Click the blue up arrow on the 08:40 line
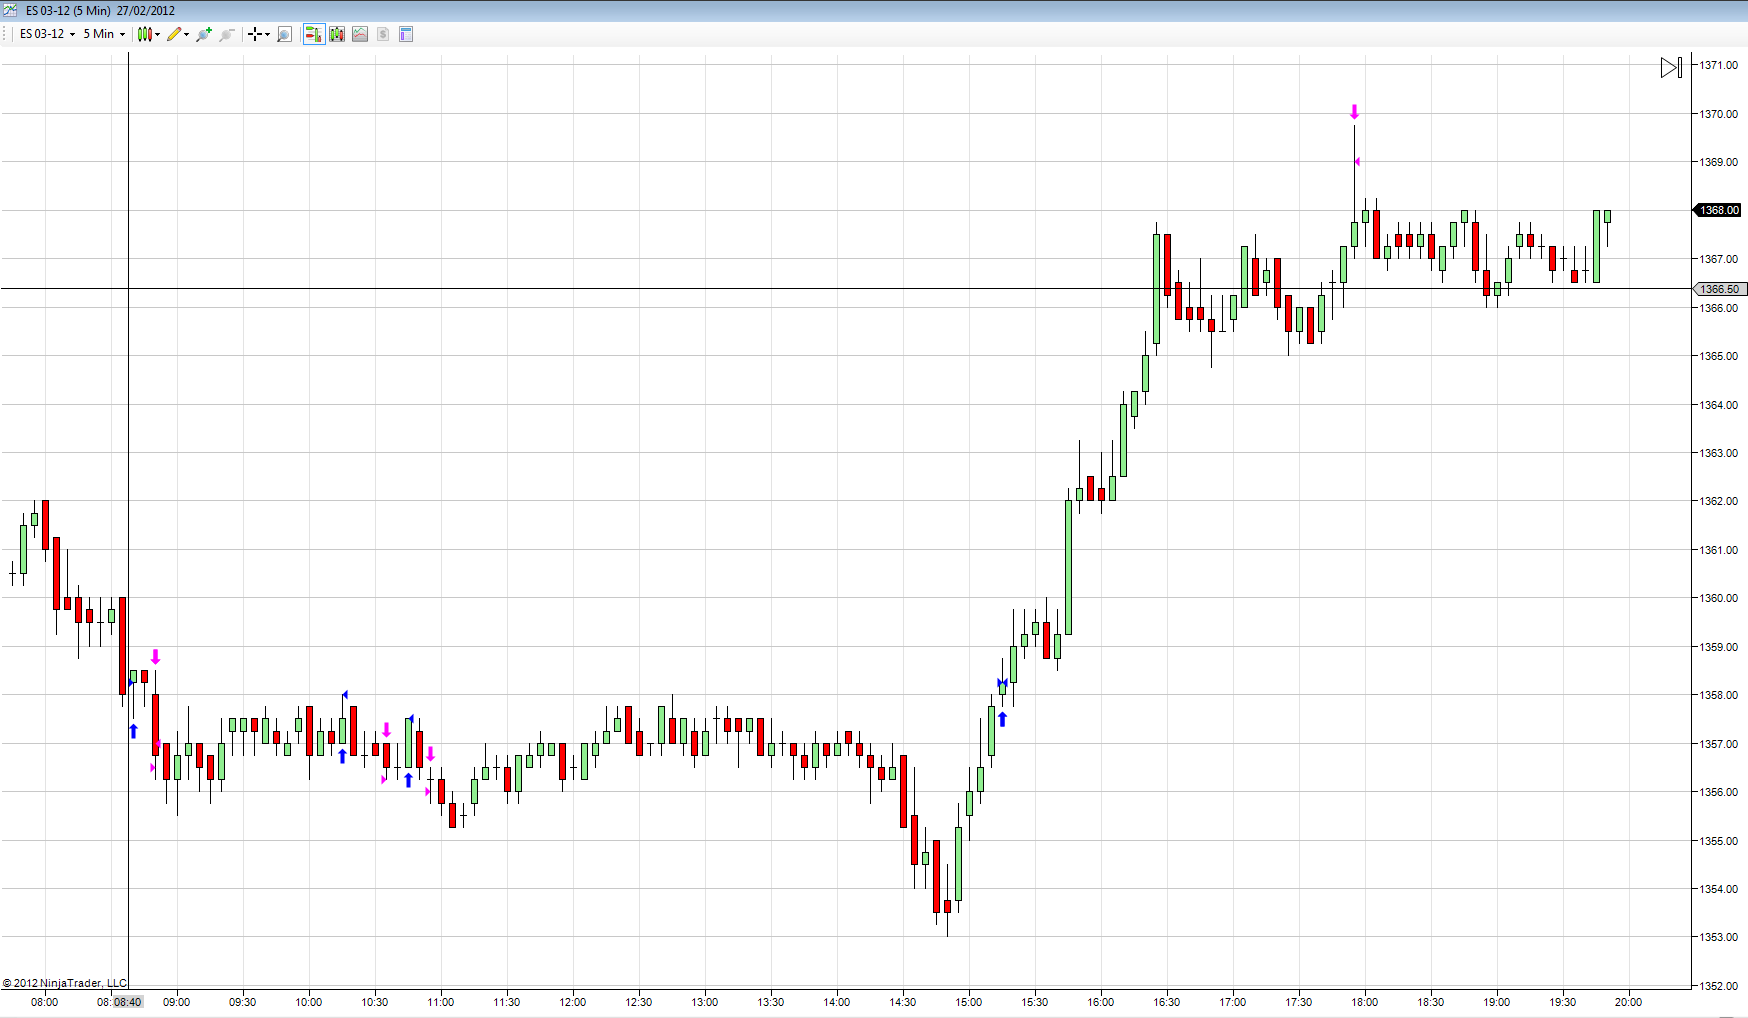 (133, 731)
